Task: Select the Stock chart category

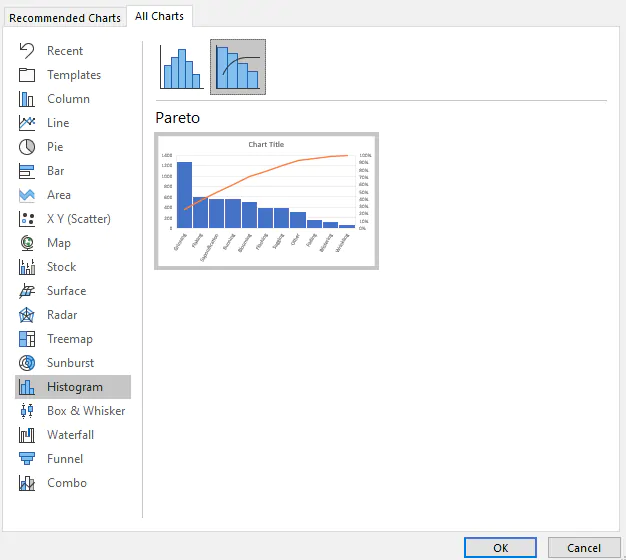Action: coord(61,267)
